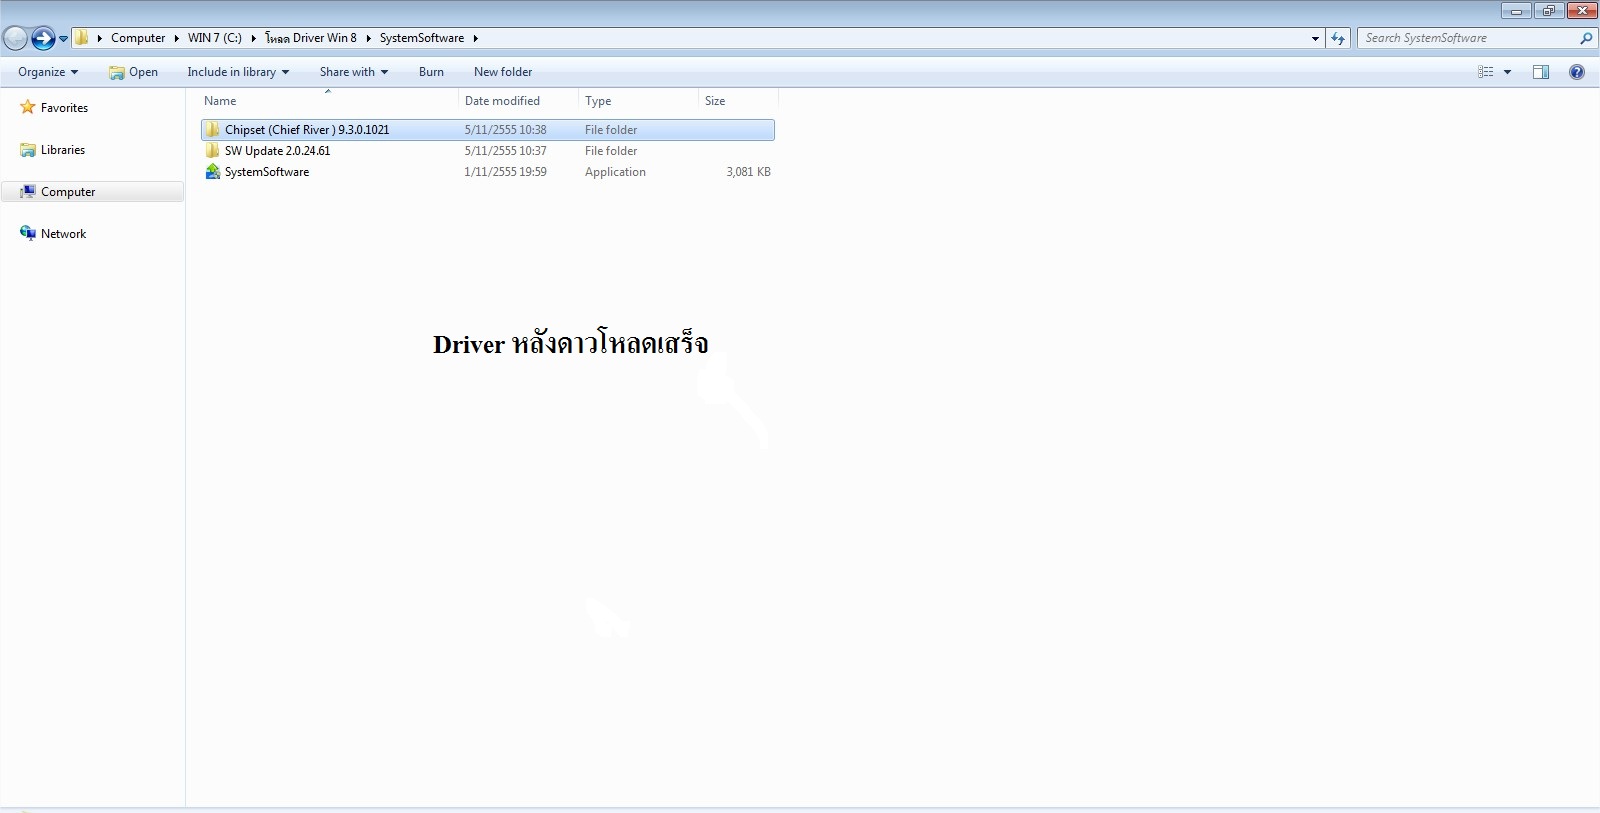Select Favorites in navigation pane

(64, 108)
